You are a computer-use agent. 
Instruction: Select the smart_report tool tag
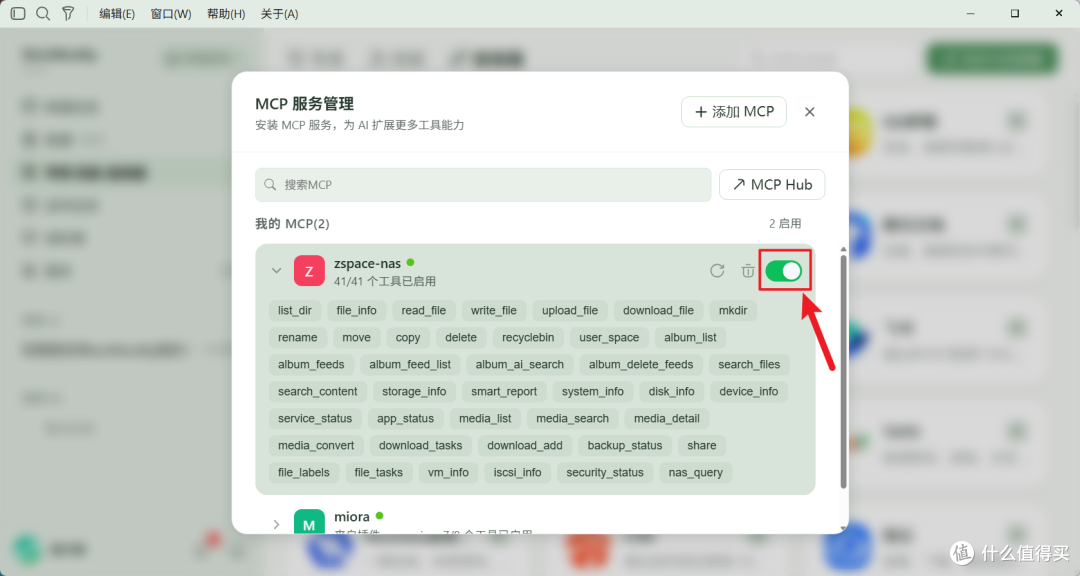504,391
